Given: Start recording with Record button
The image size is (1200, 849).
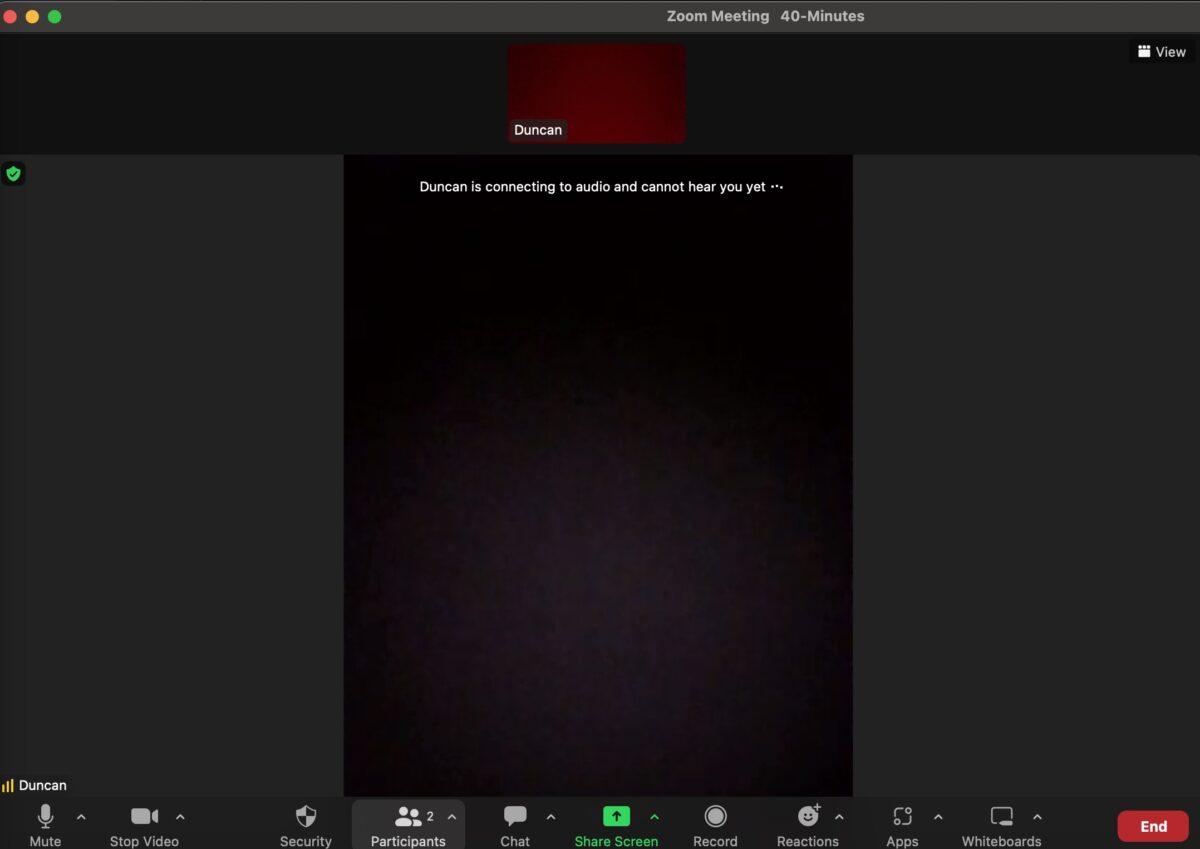Looking at the screenshot, I should coord(715,824).
